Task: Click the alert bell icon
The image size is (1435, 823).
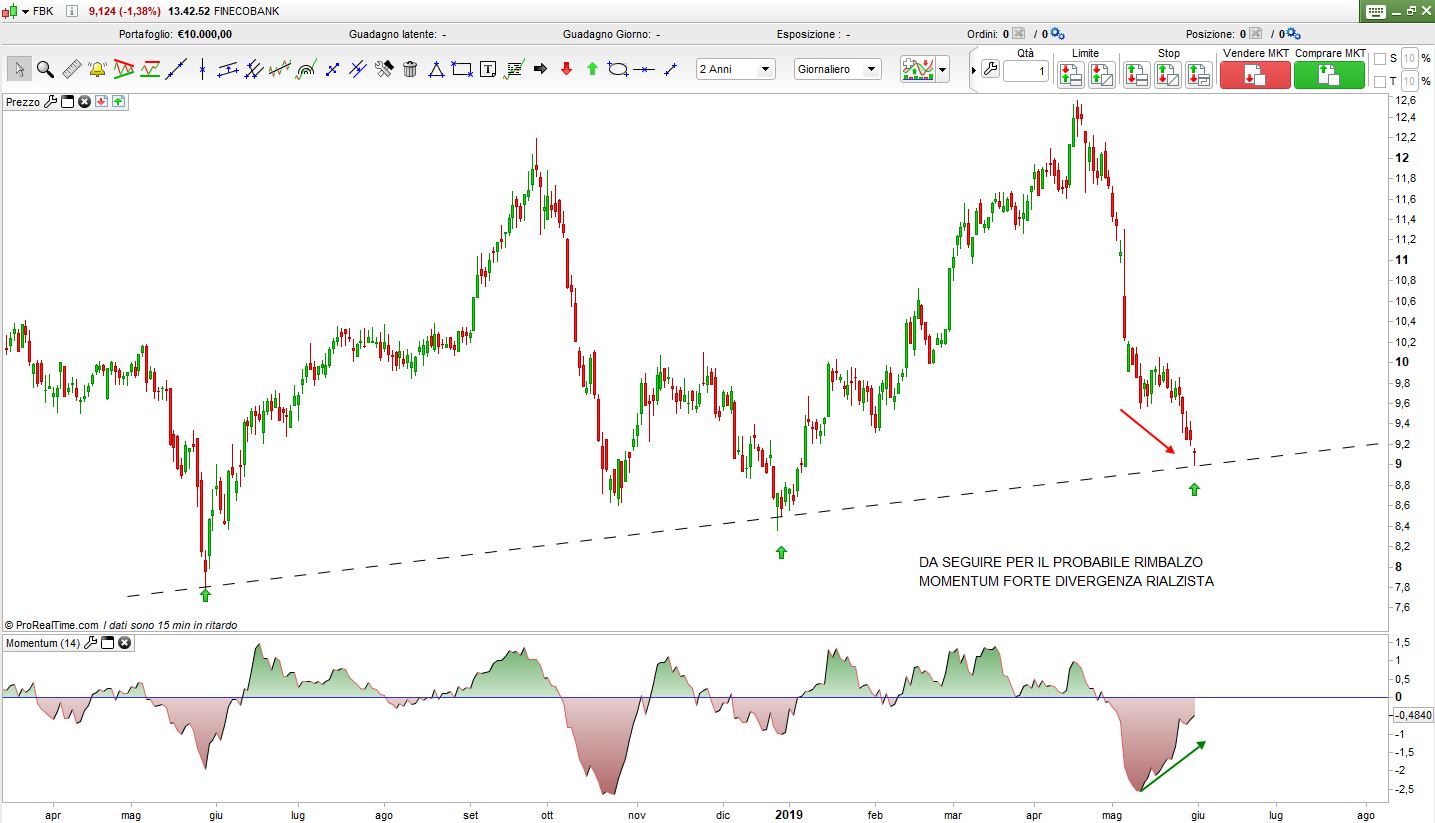Action: pyautogui.click(x=97, y=69)
